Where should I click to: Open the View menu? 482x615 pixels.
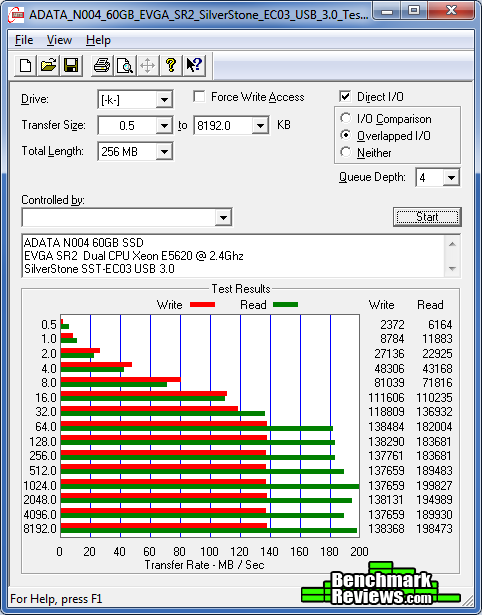coord(59,40)
